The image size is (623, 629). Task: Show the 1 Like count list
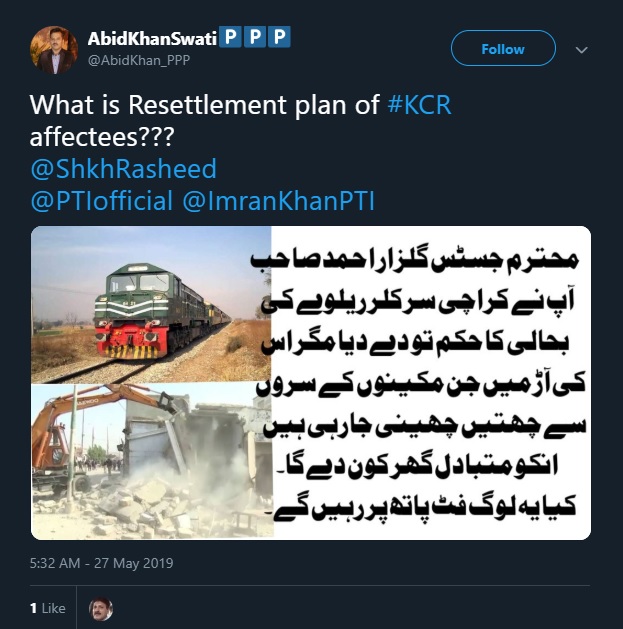coord(48,608)
